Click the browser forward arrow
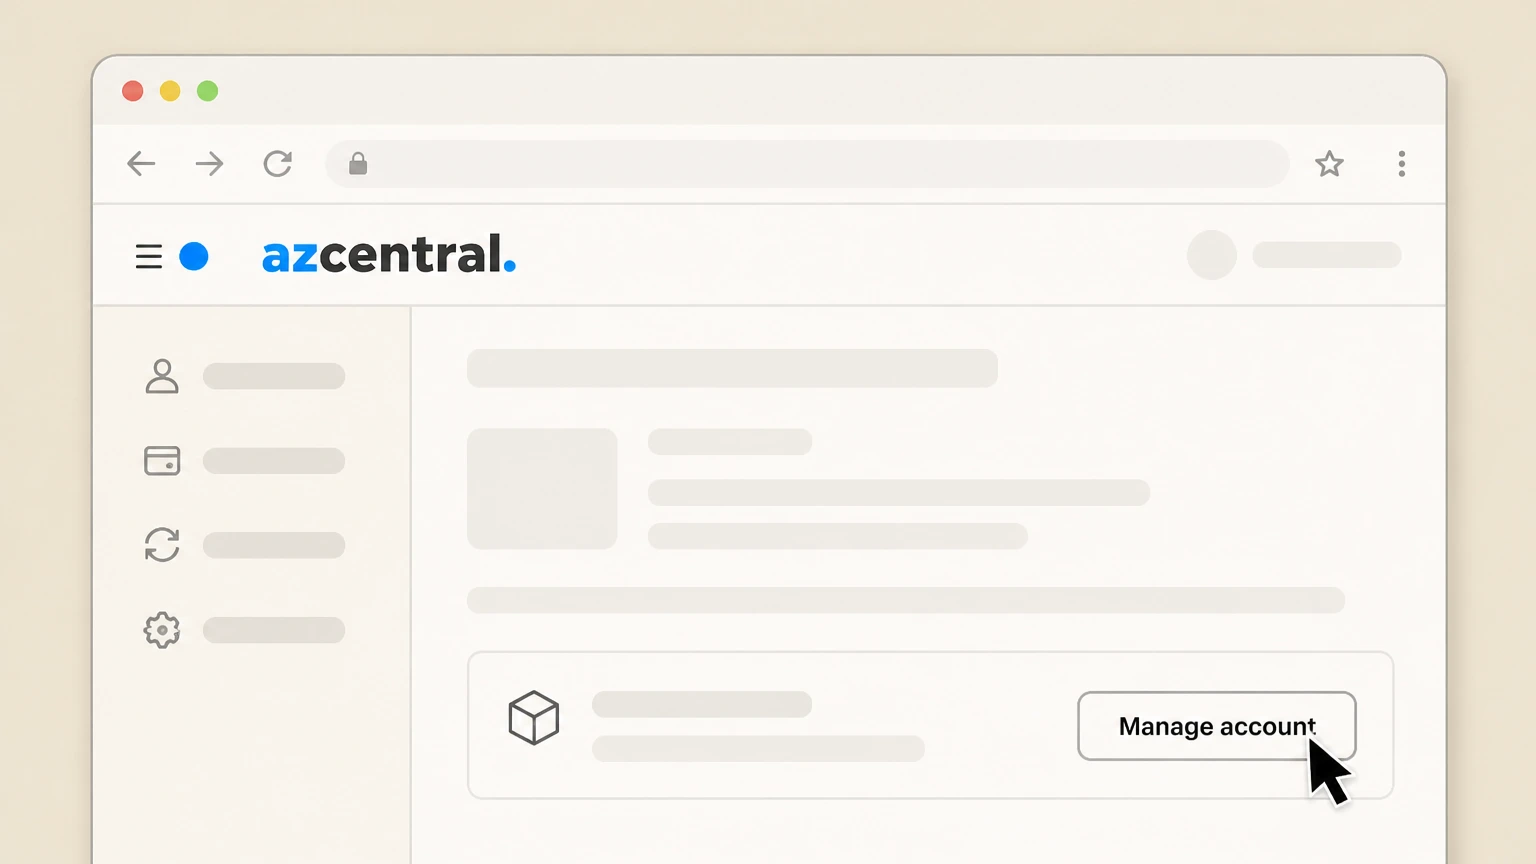 [x=209, y=163]
